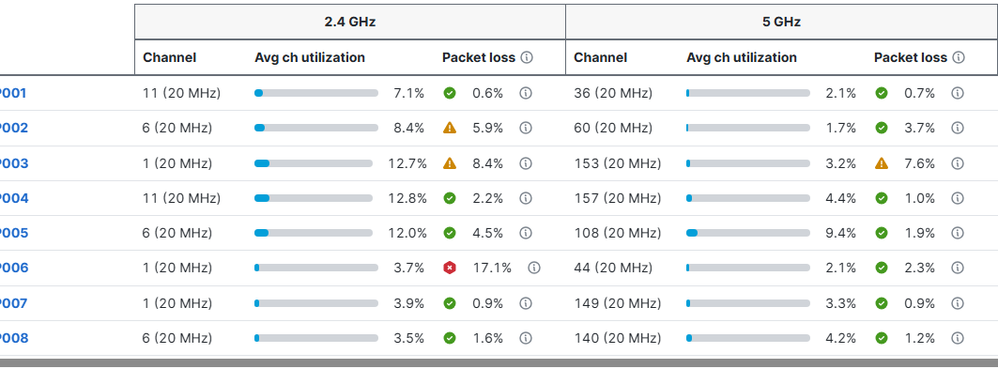Click warning triangle next to 8.4% packet loss
The width and height of the screenshot is (998, 369).
[449, 164]
